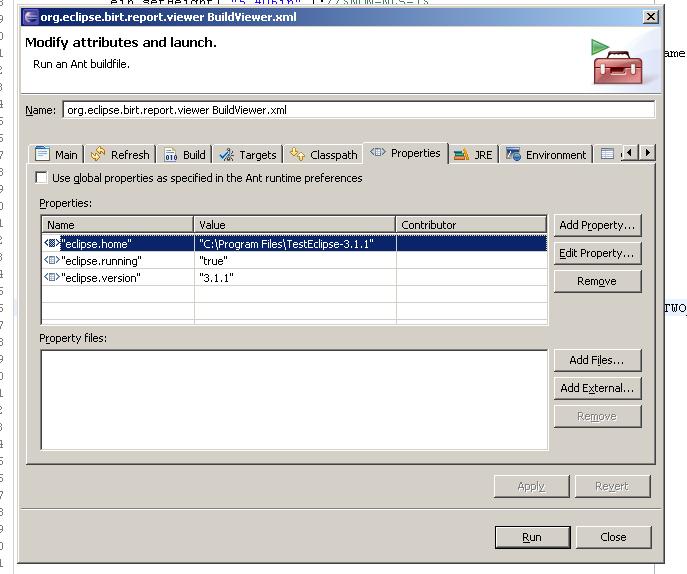Open the JRE tab
The width and height of the screenshot is (687, 574).
tap(473, 155)
